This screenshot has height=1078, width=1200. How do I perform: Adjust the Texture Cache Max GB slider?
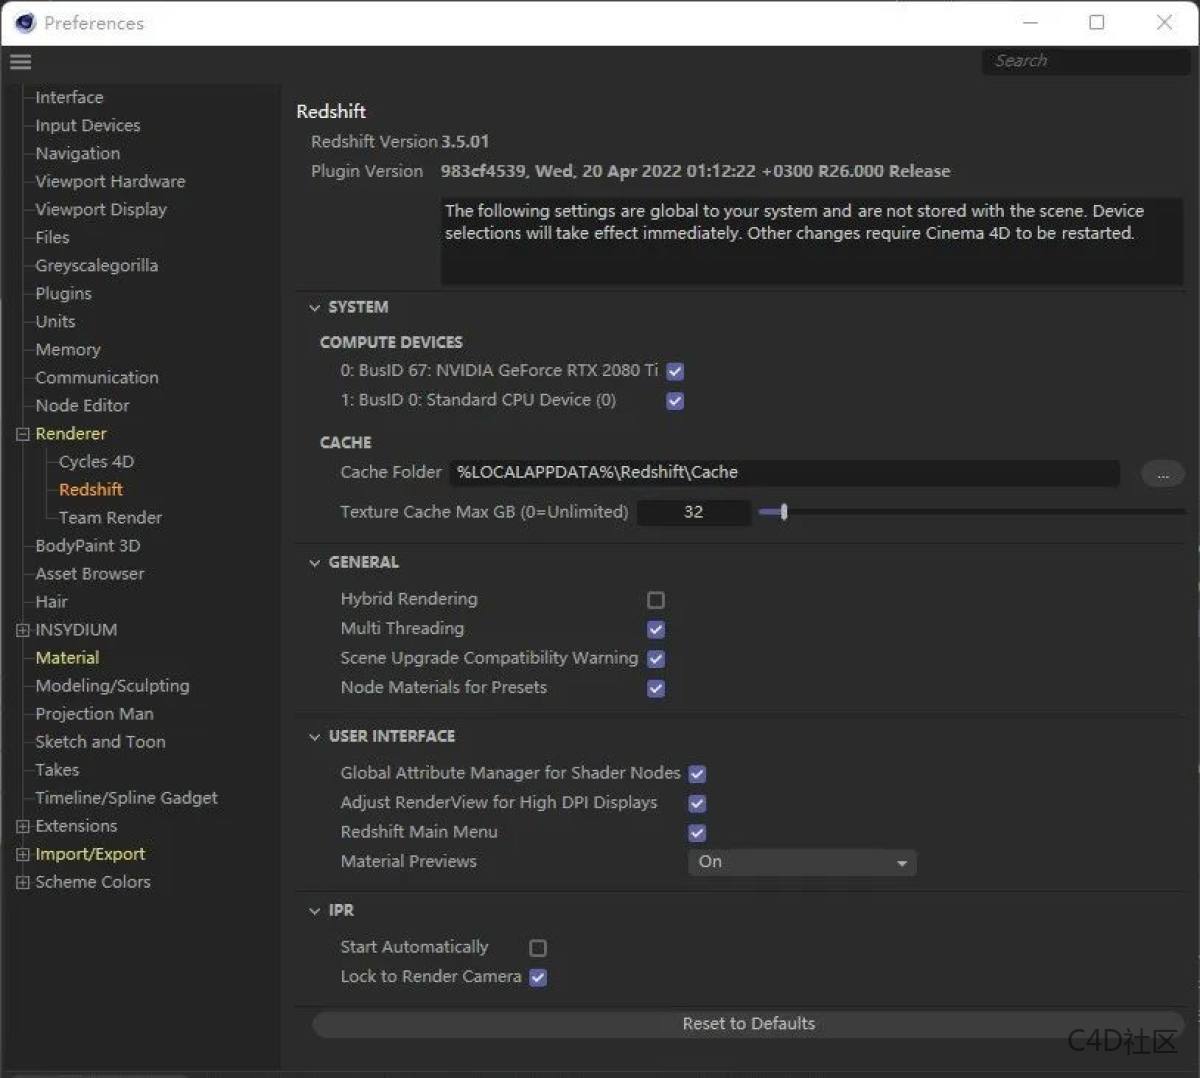point(784,512)
